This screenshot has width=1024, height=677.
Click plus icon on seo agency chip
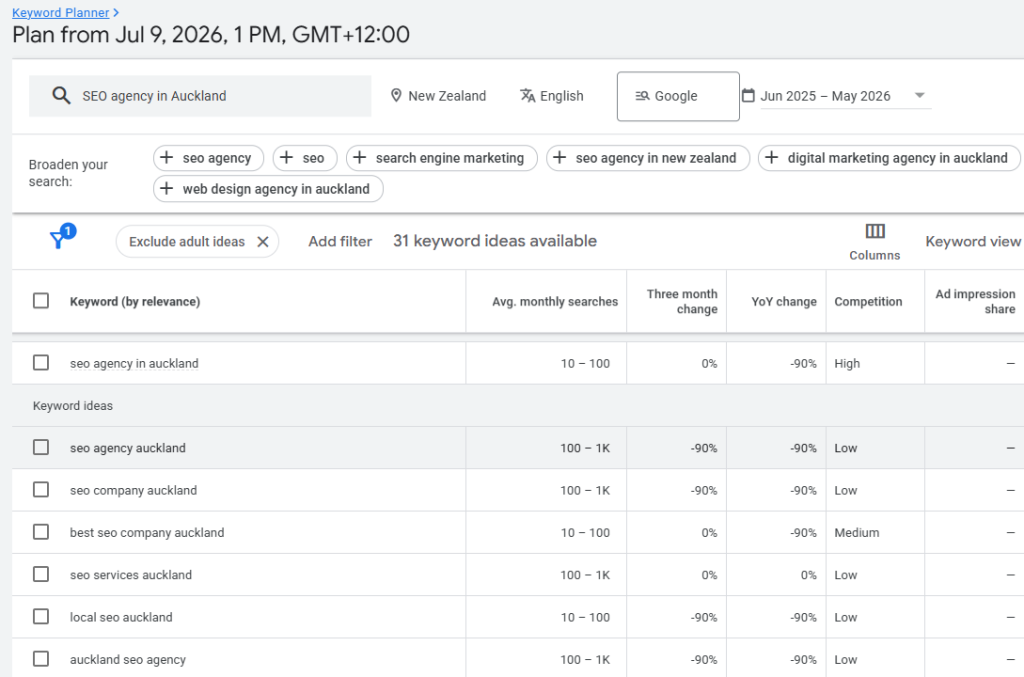[167, 157]
